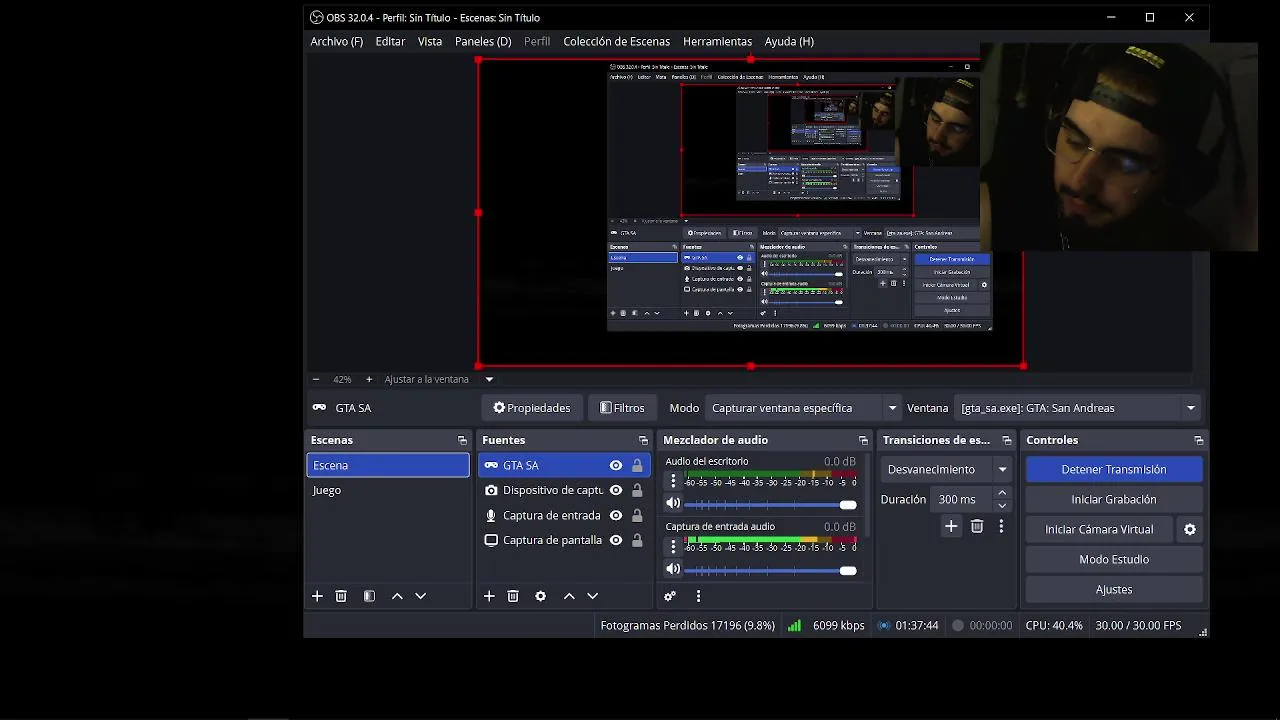Open Propiedades for selected source
The height and width of the screenshot is (720, 1280).
(532, 408)
